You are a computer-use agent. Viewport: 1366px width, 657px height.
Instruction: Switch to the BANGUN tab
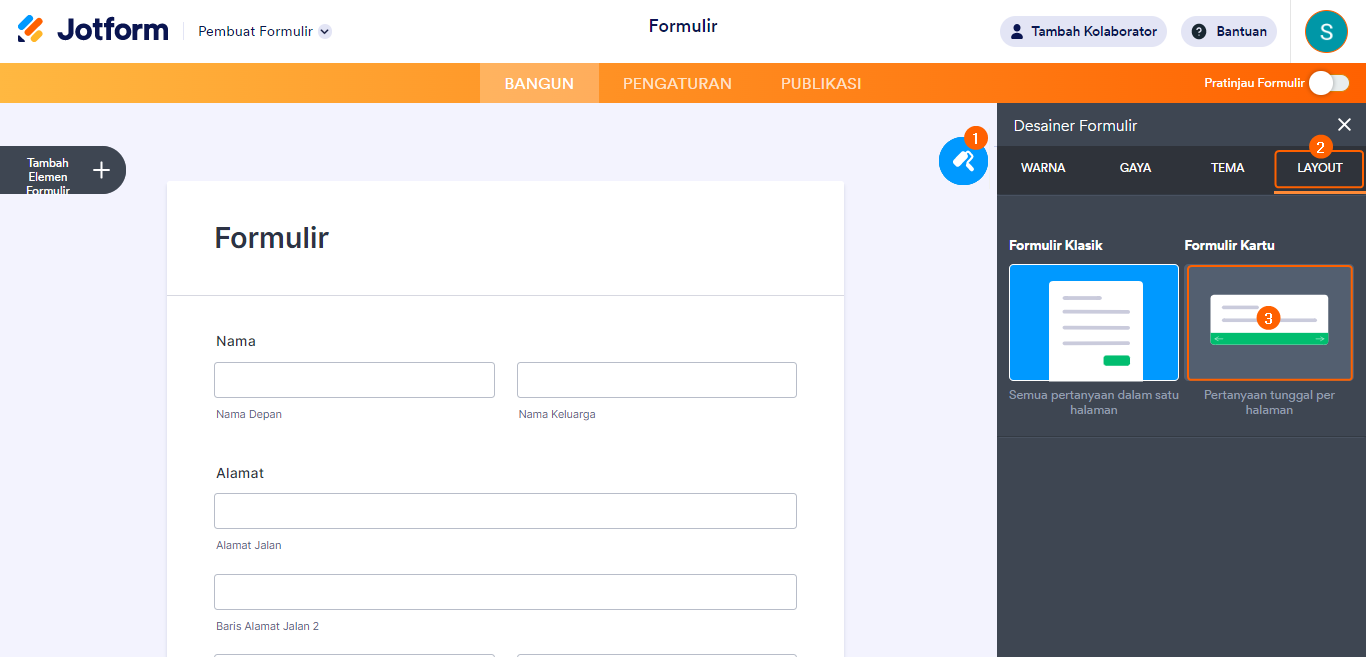pyautogui.click(x=539, y=83)
